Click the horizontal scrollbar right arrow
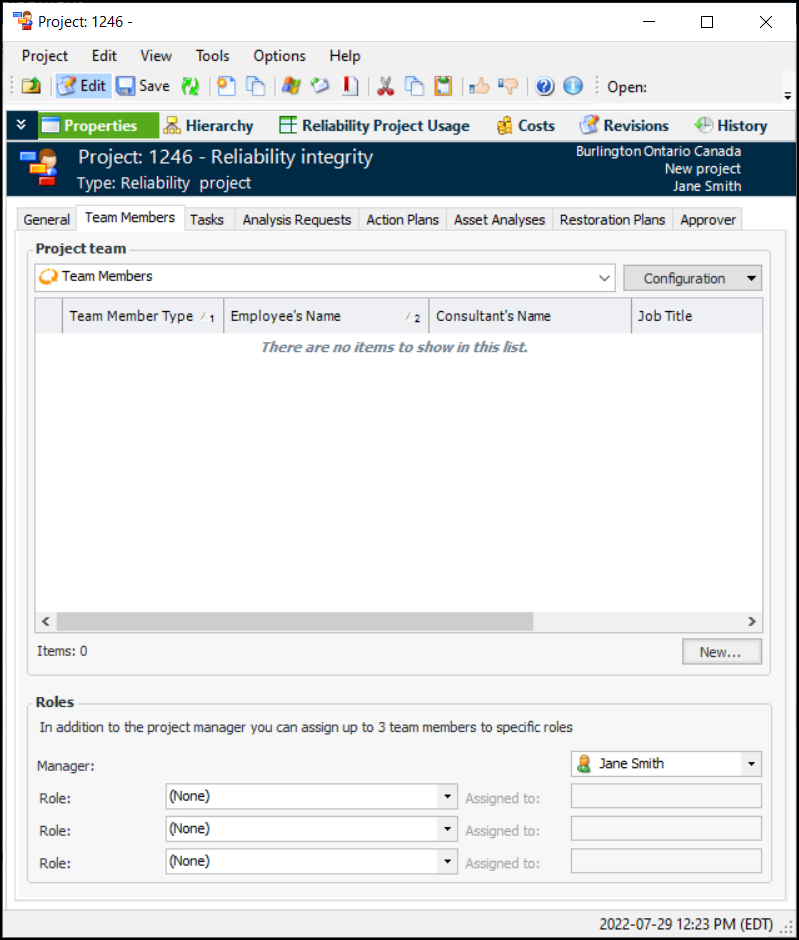 pos(752,622)
